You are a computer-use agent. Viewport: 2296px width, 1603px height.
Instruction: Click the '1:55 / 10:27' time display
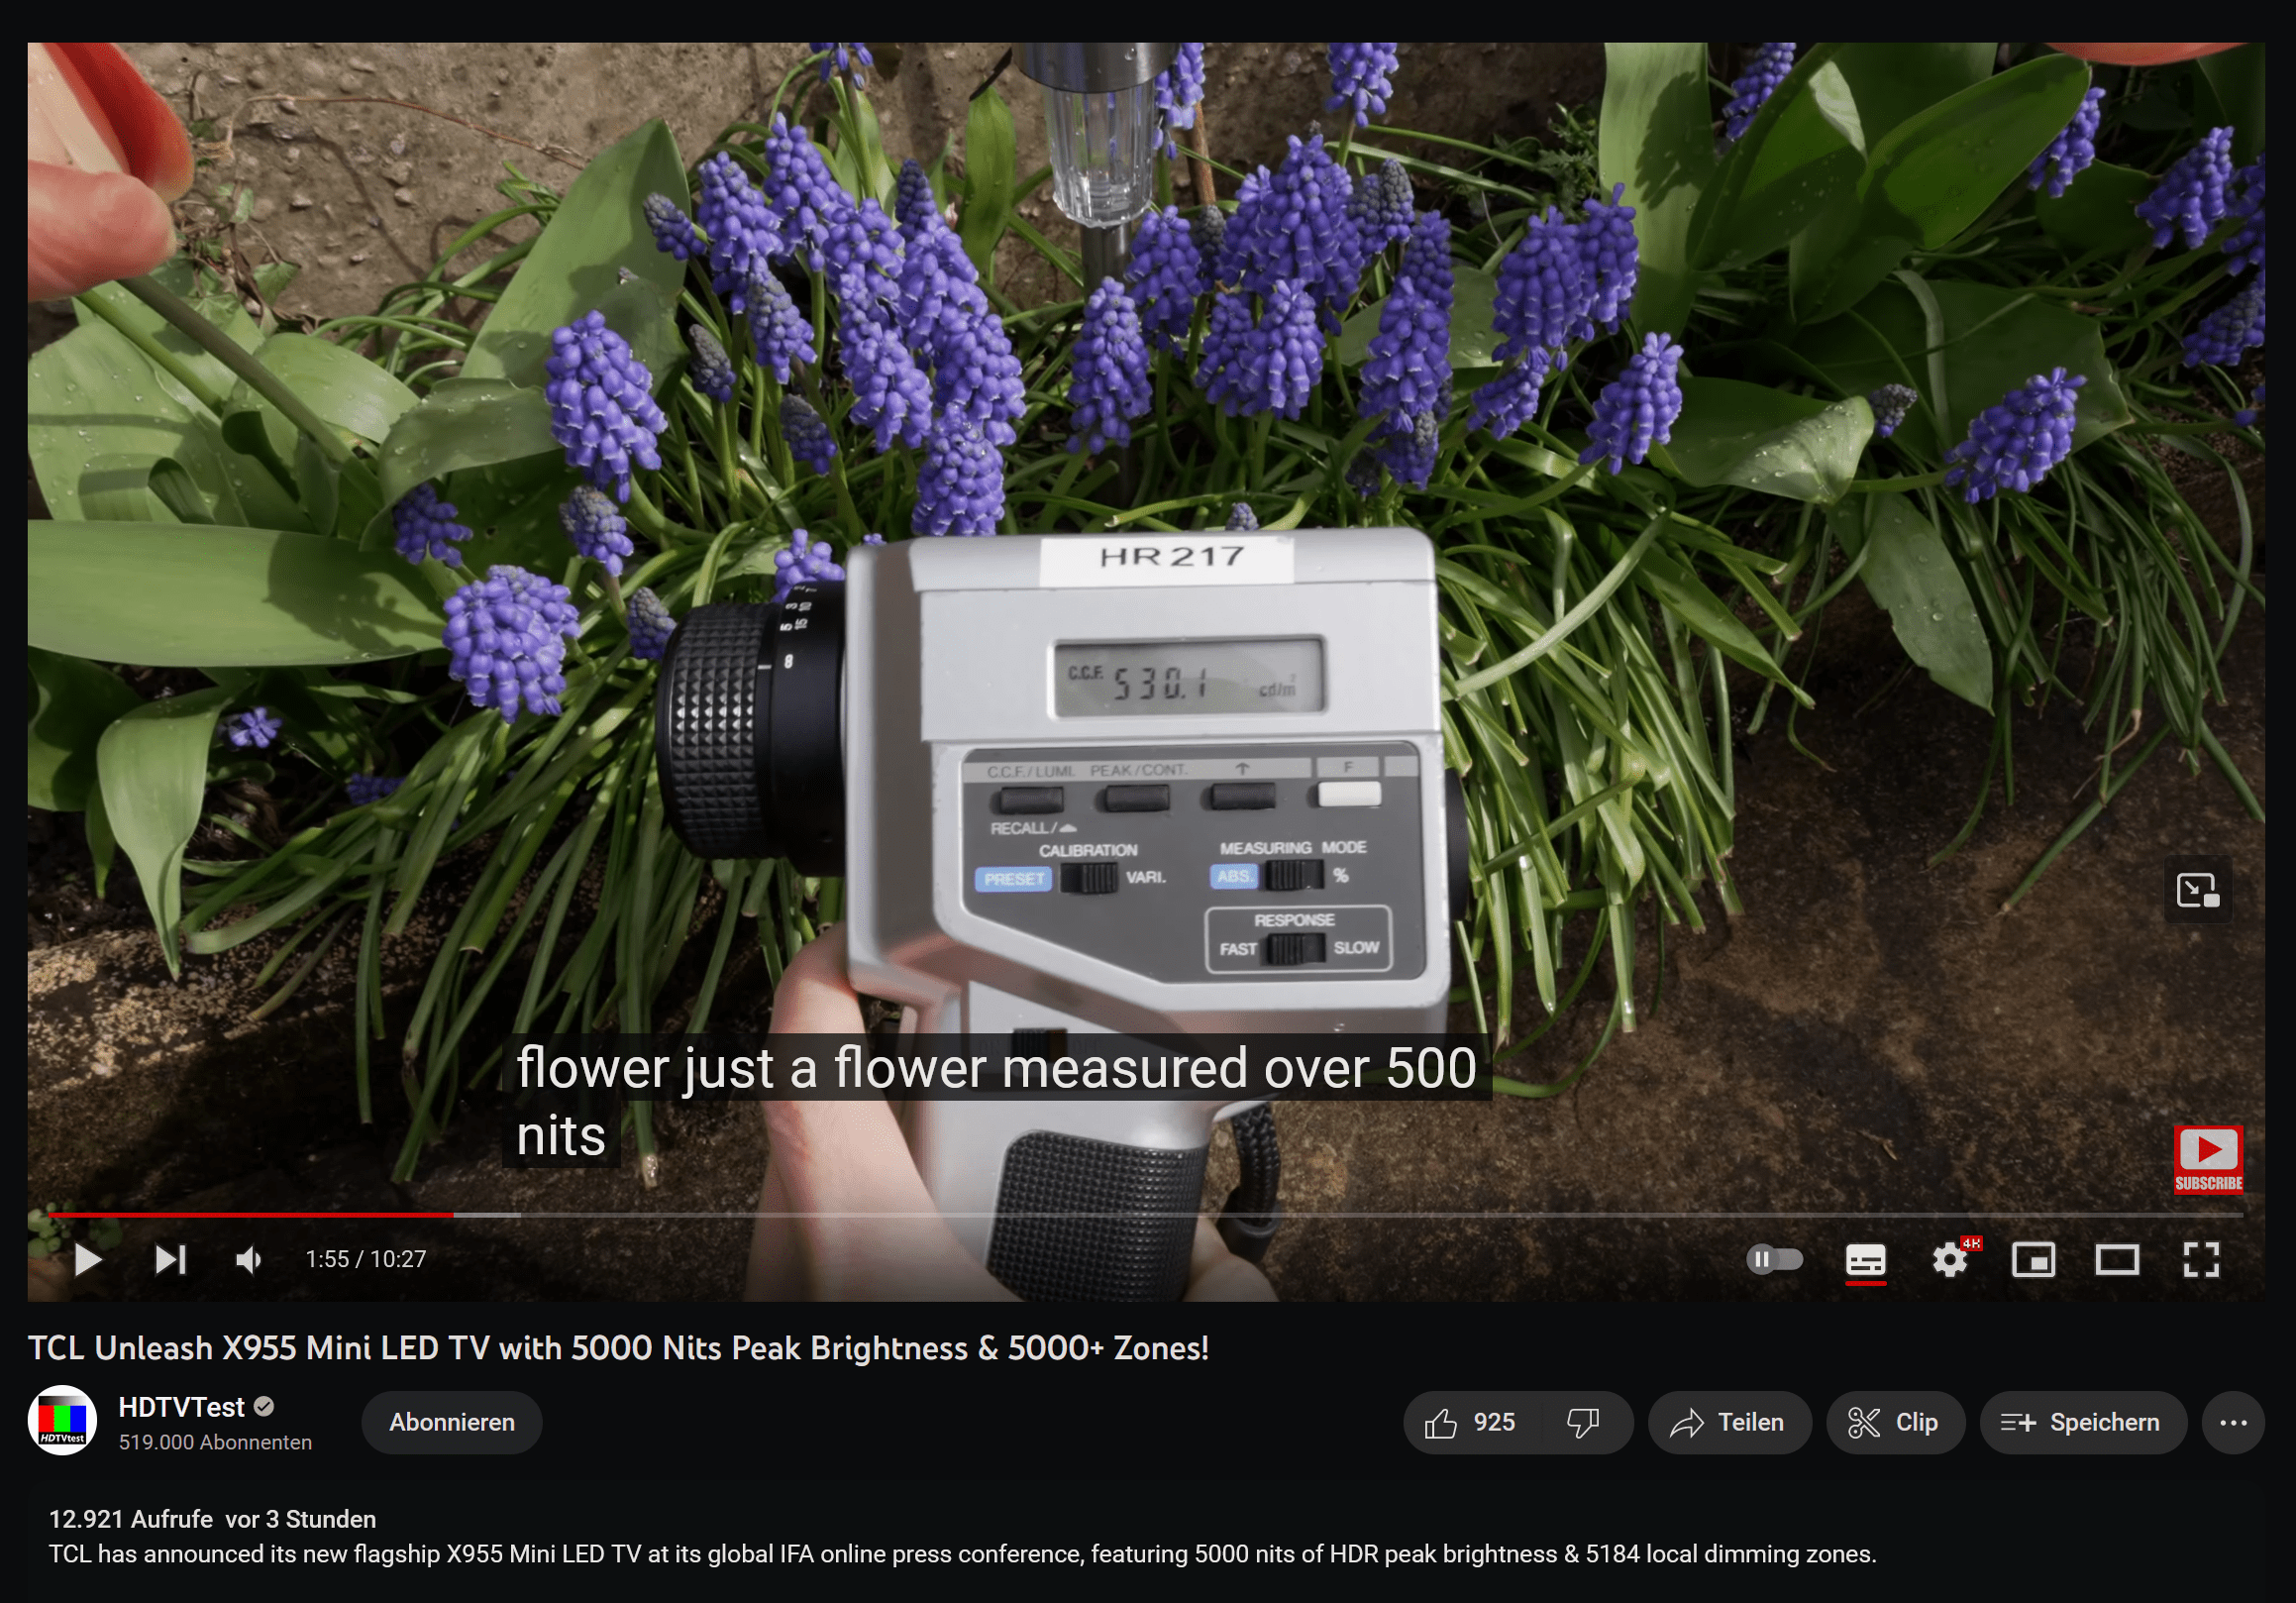pos(366,1259)
